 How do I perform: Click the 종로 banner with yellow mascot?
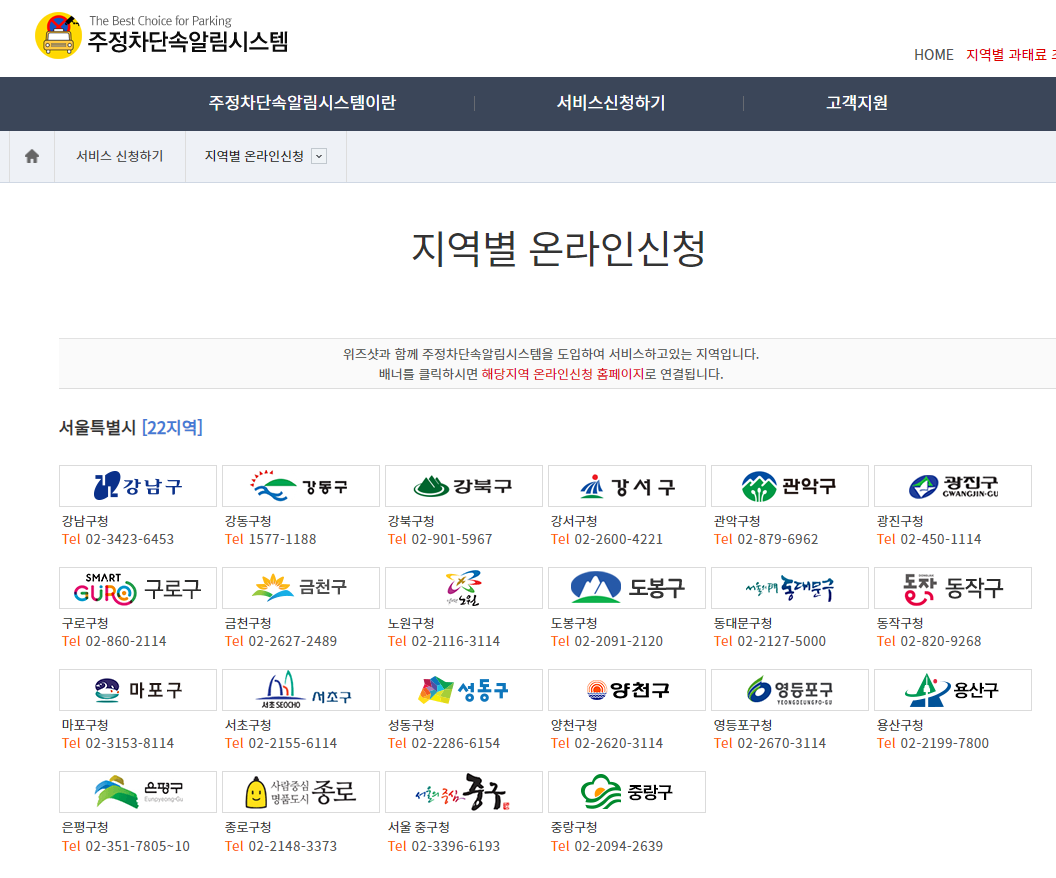(x=300, y=791)
